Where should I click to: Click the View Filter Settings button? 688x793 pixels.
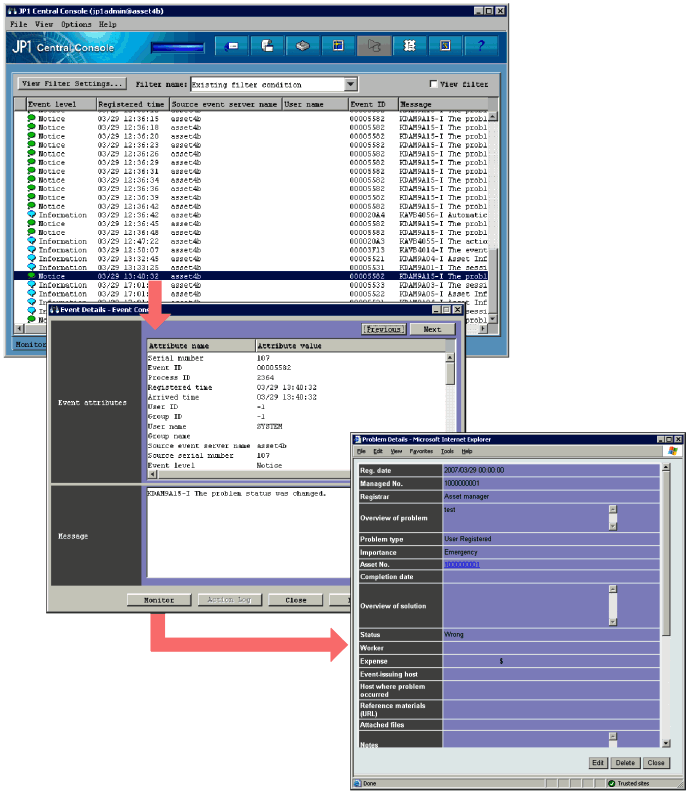pyautogui.click(x=72, y=84)
